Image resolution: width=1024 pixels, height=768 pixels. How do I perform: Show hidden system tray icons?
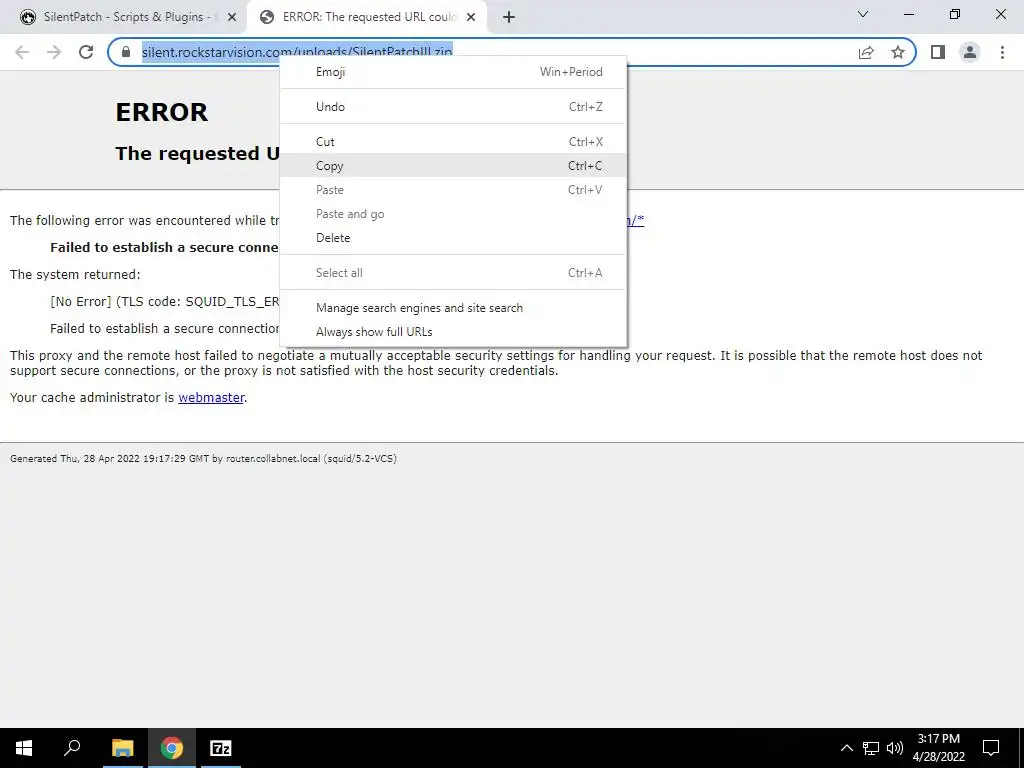click(x=846, y=748)
